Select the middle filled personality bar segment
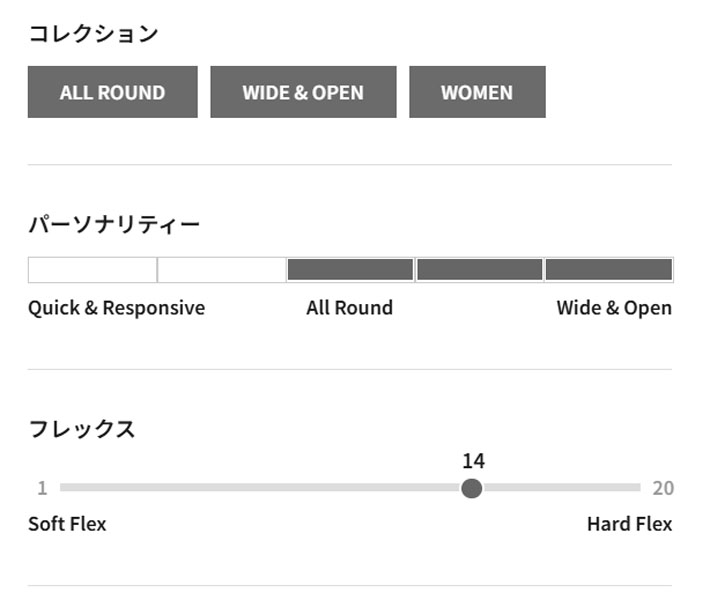The image size is (710, 607). (350, 270)
